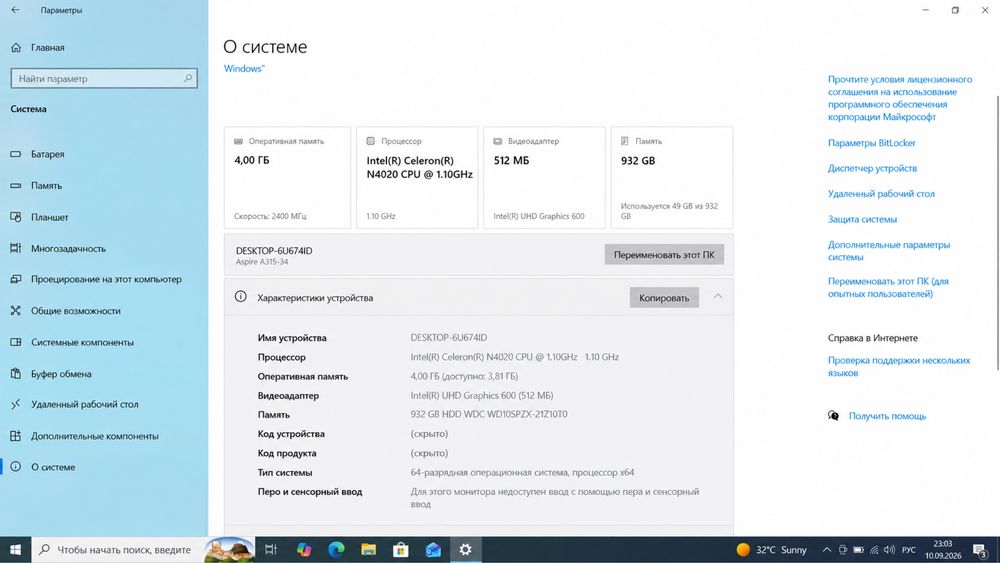Open the clock showing 23:03

(x=943, y=549)
